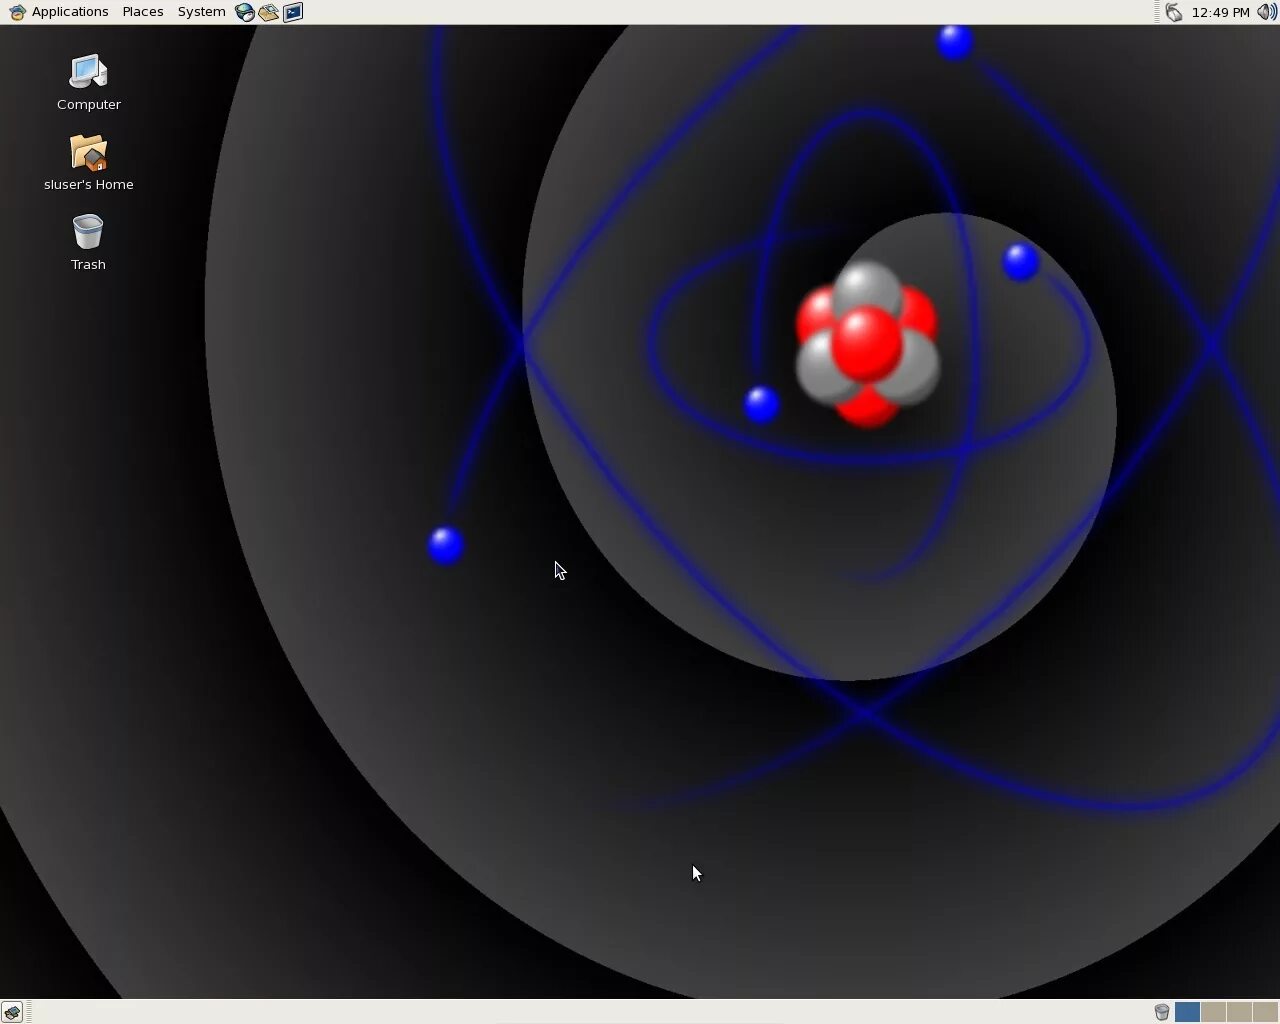Select the sluser's Home folder icon
Viewport: 1280px width, 1024px height.
pyautogui.click(x=88, y=152)
